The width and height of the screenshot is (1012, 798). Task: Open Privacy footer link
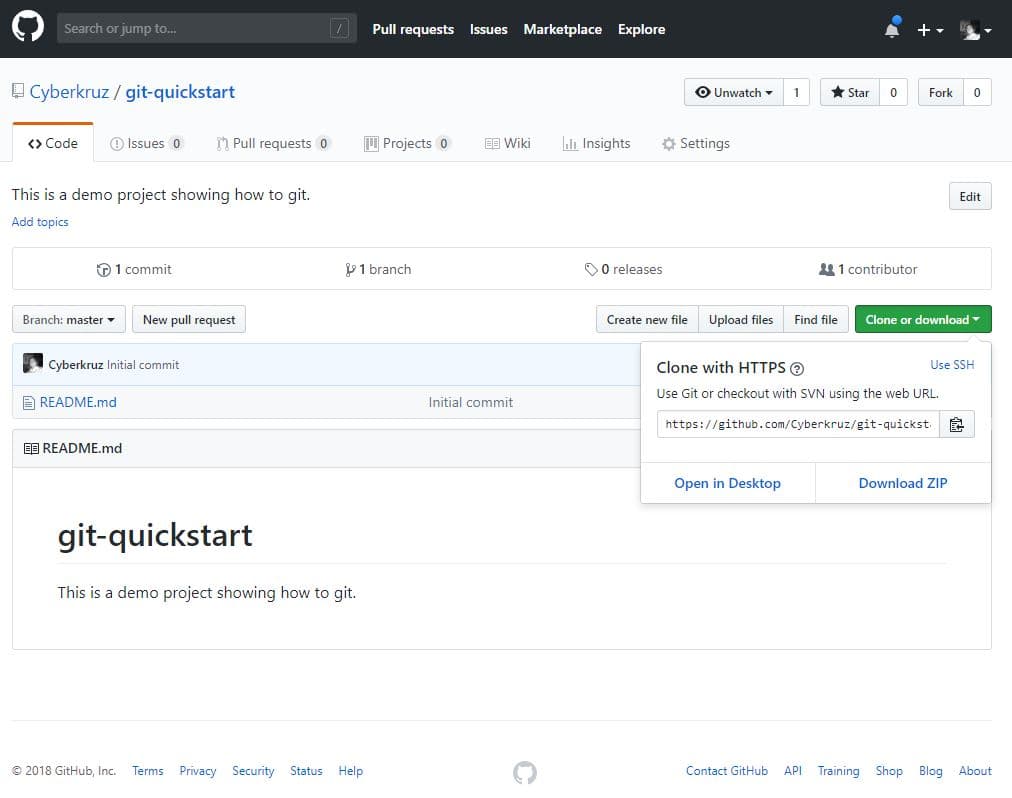[197, 770]
